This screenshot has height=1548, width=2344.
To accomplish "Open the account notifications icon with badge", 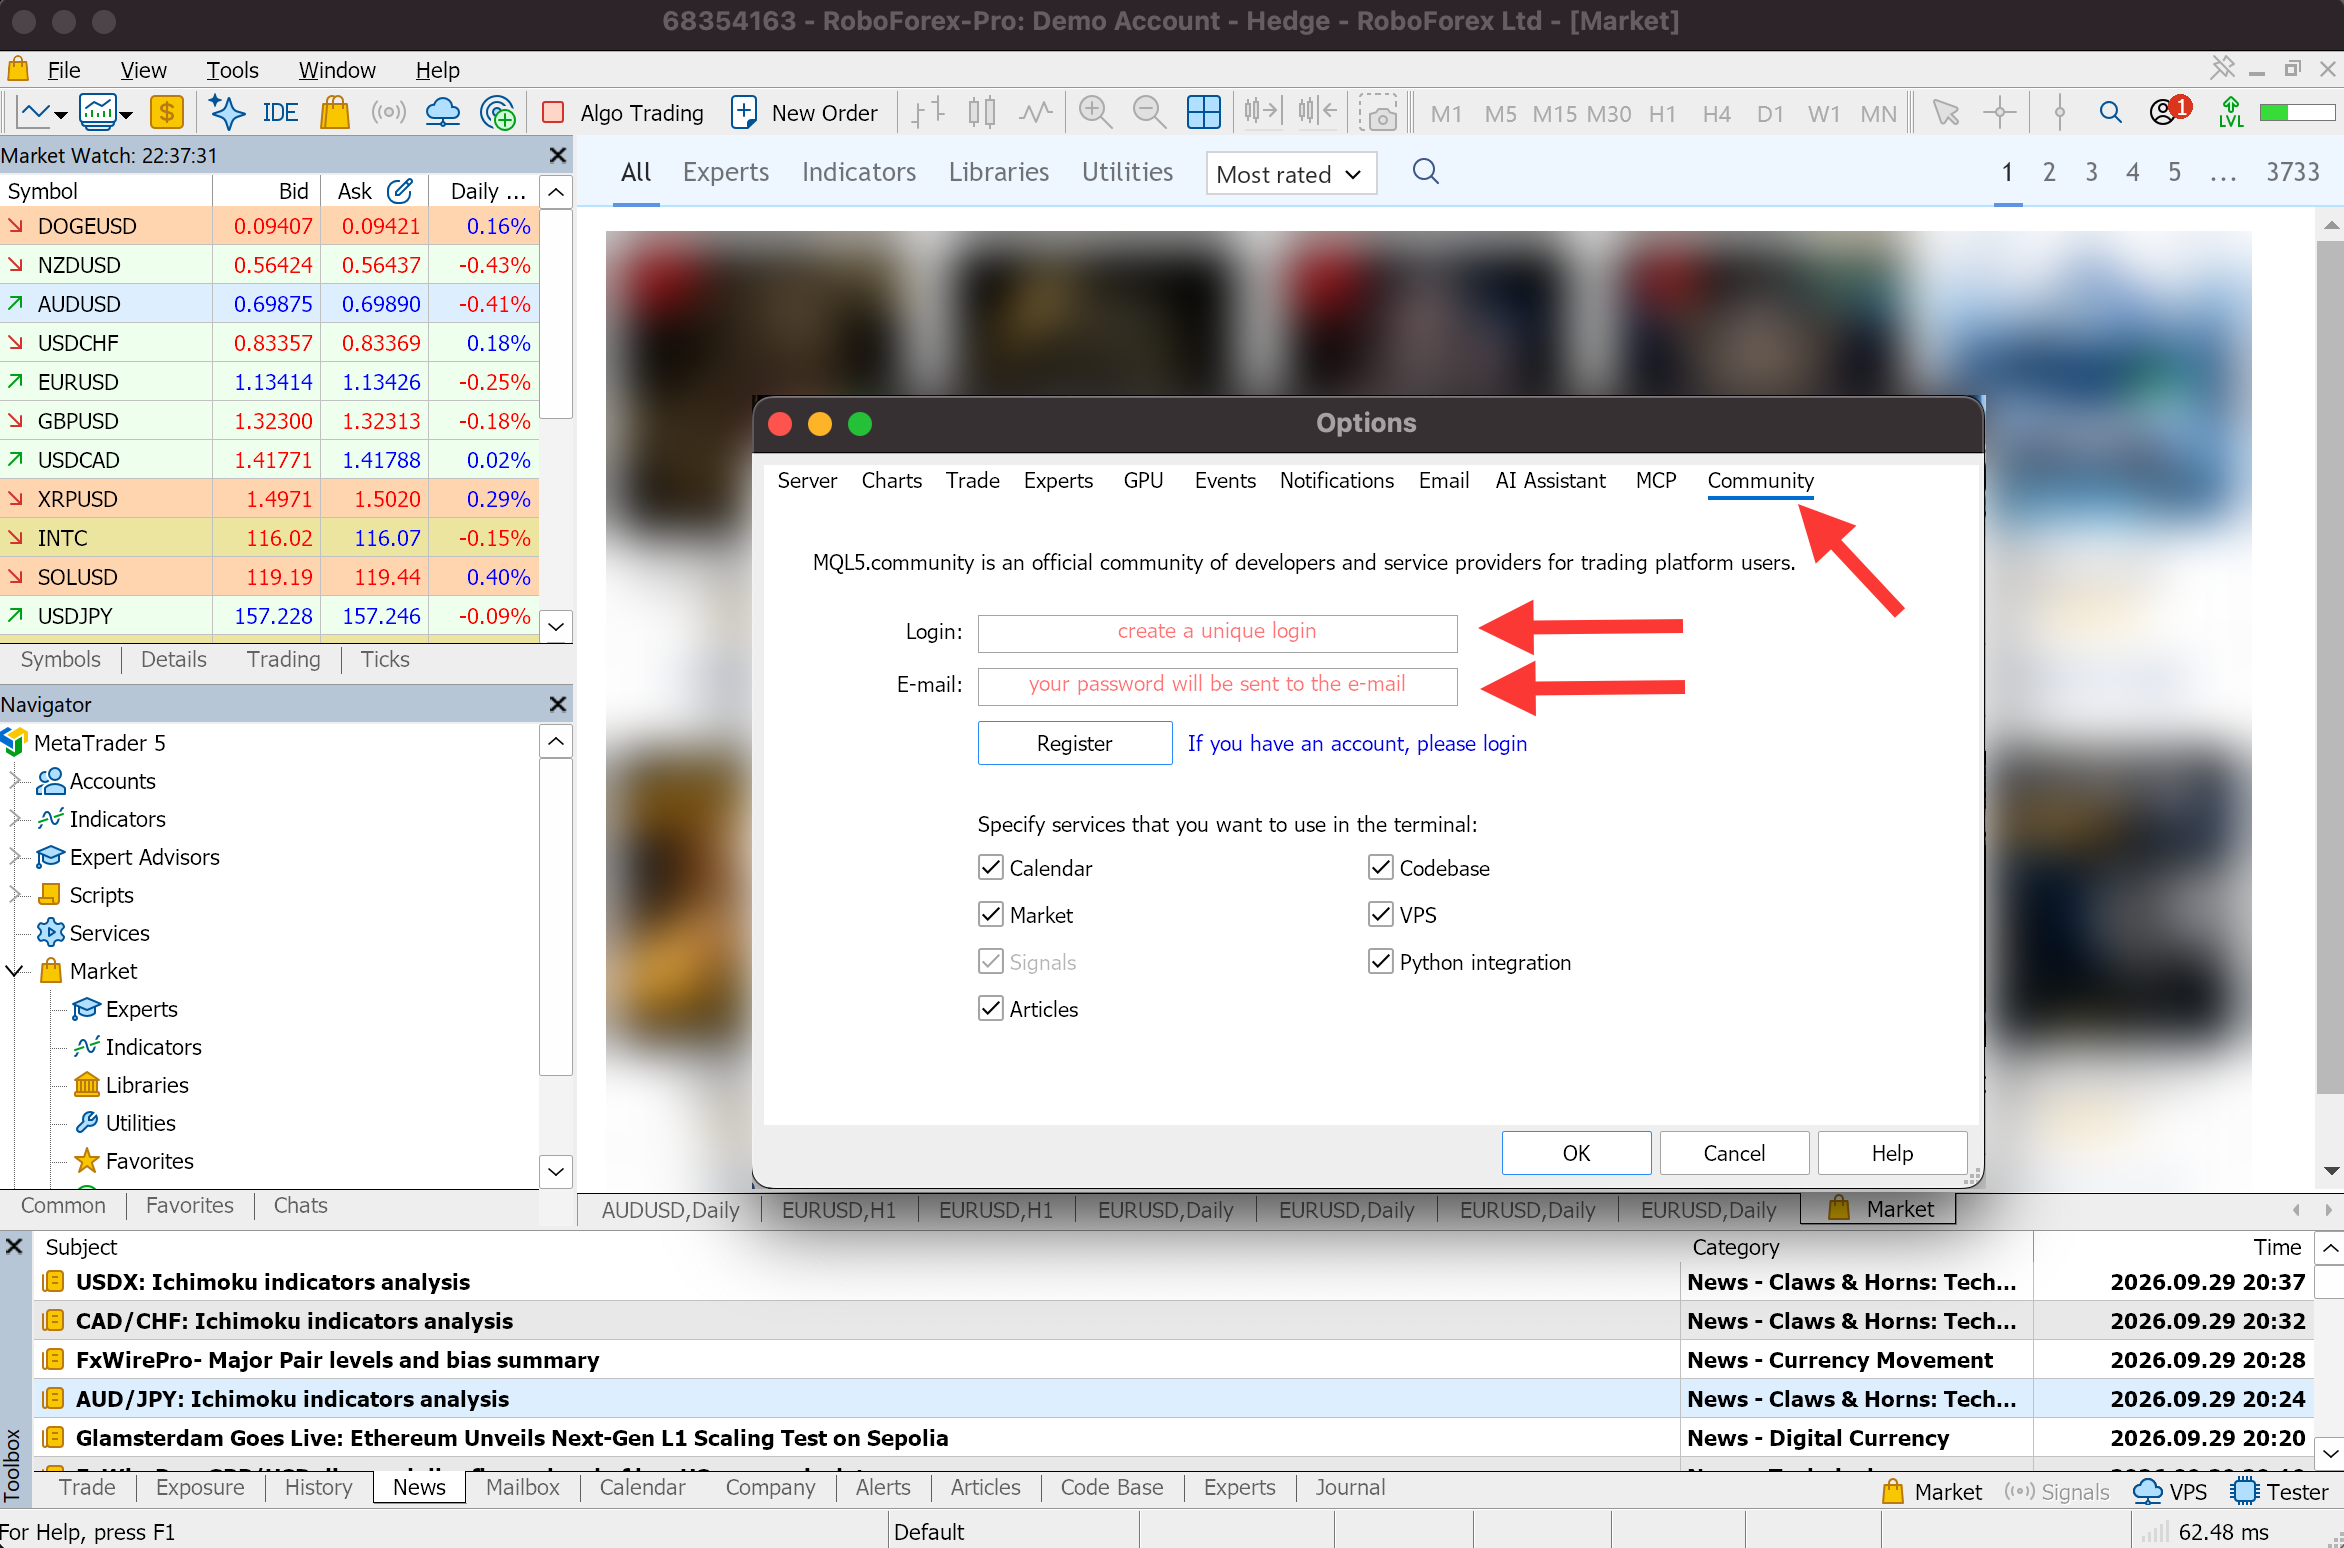I will click(2168, 111).
